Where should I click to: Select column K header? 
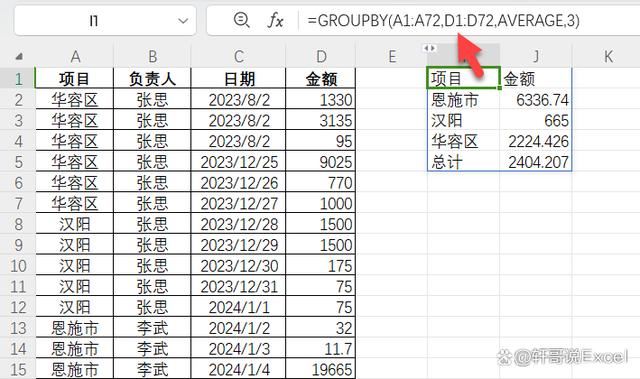pyautogui.click(x=608, y=57)
